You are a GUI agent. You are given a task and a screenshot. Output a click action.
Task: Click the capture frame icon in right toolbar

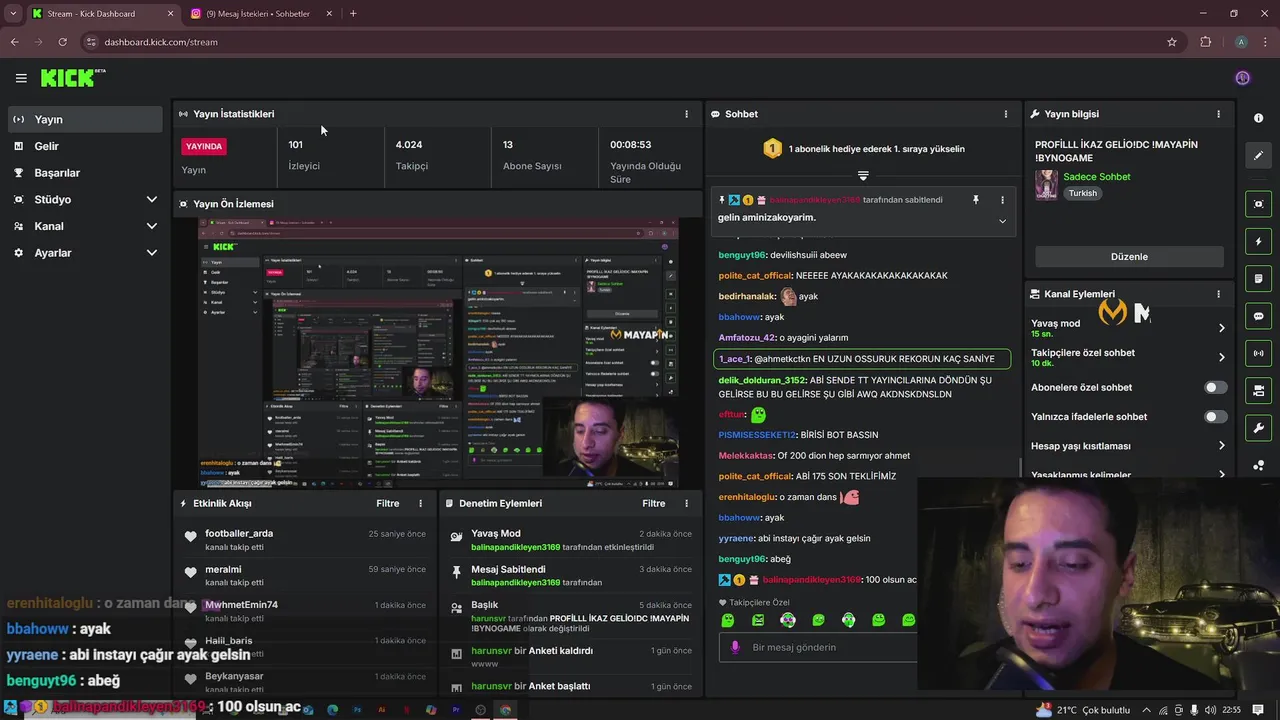tap(1258, 204)
